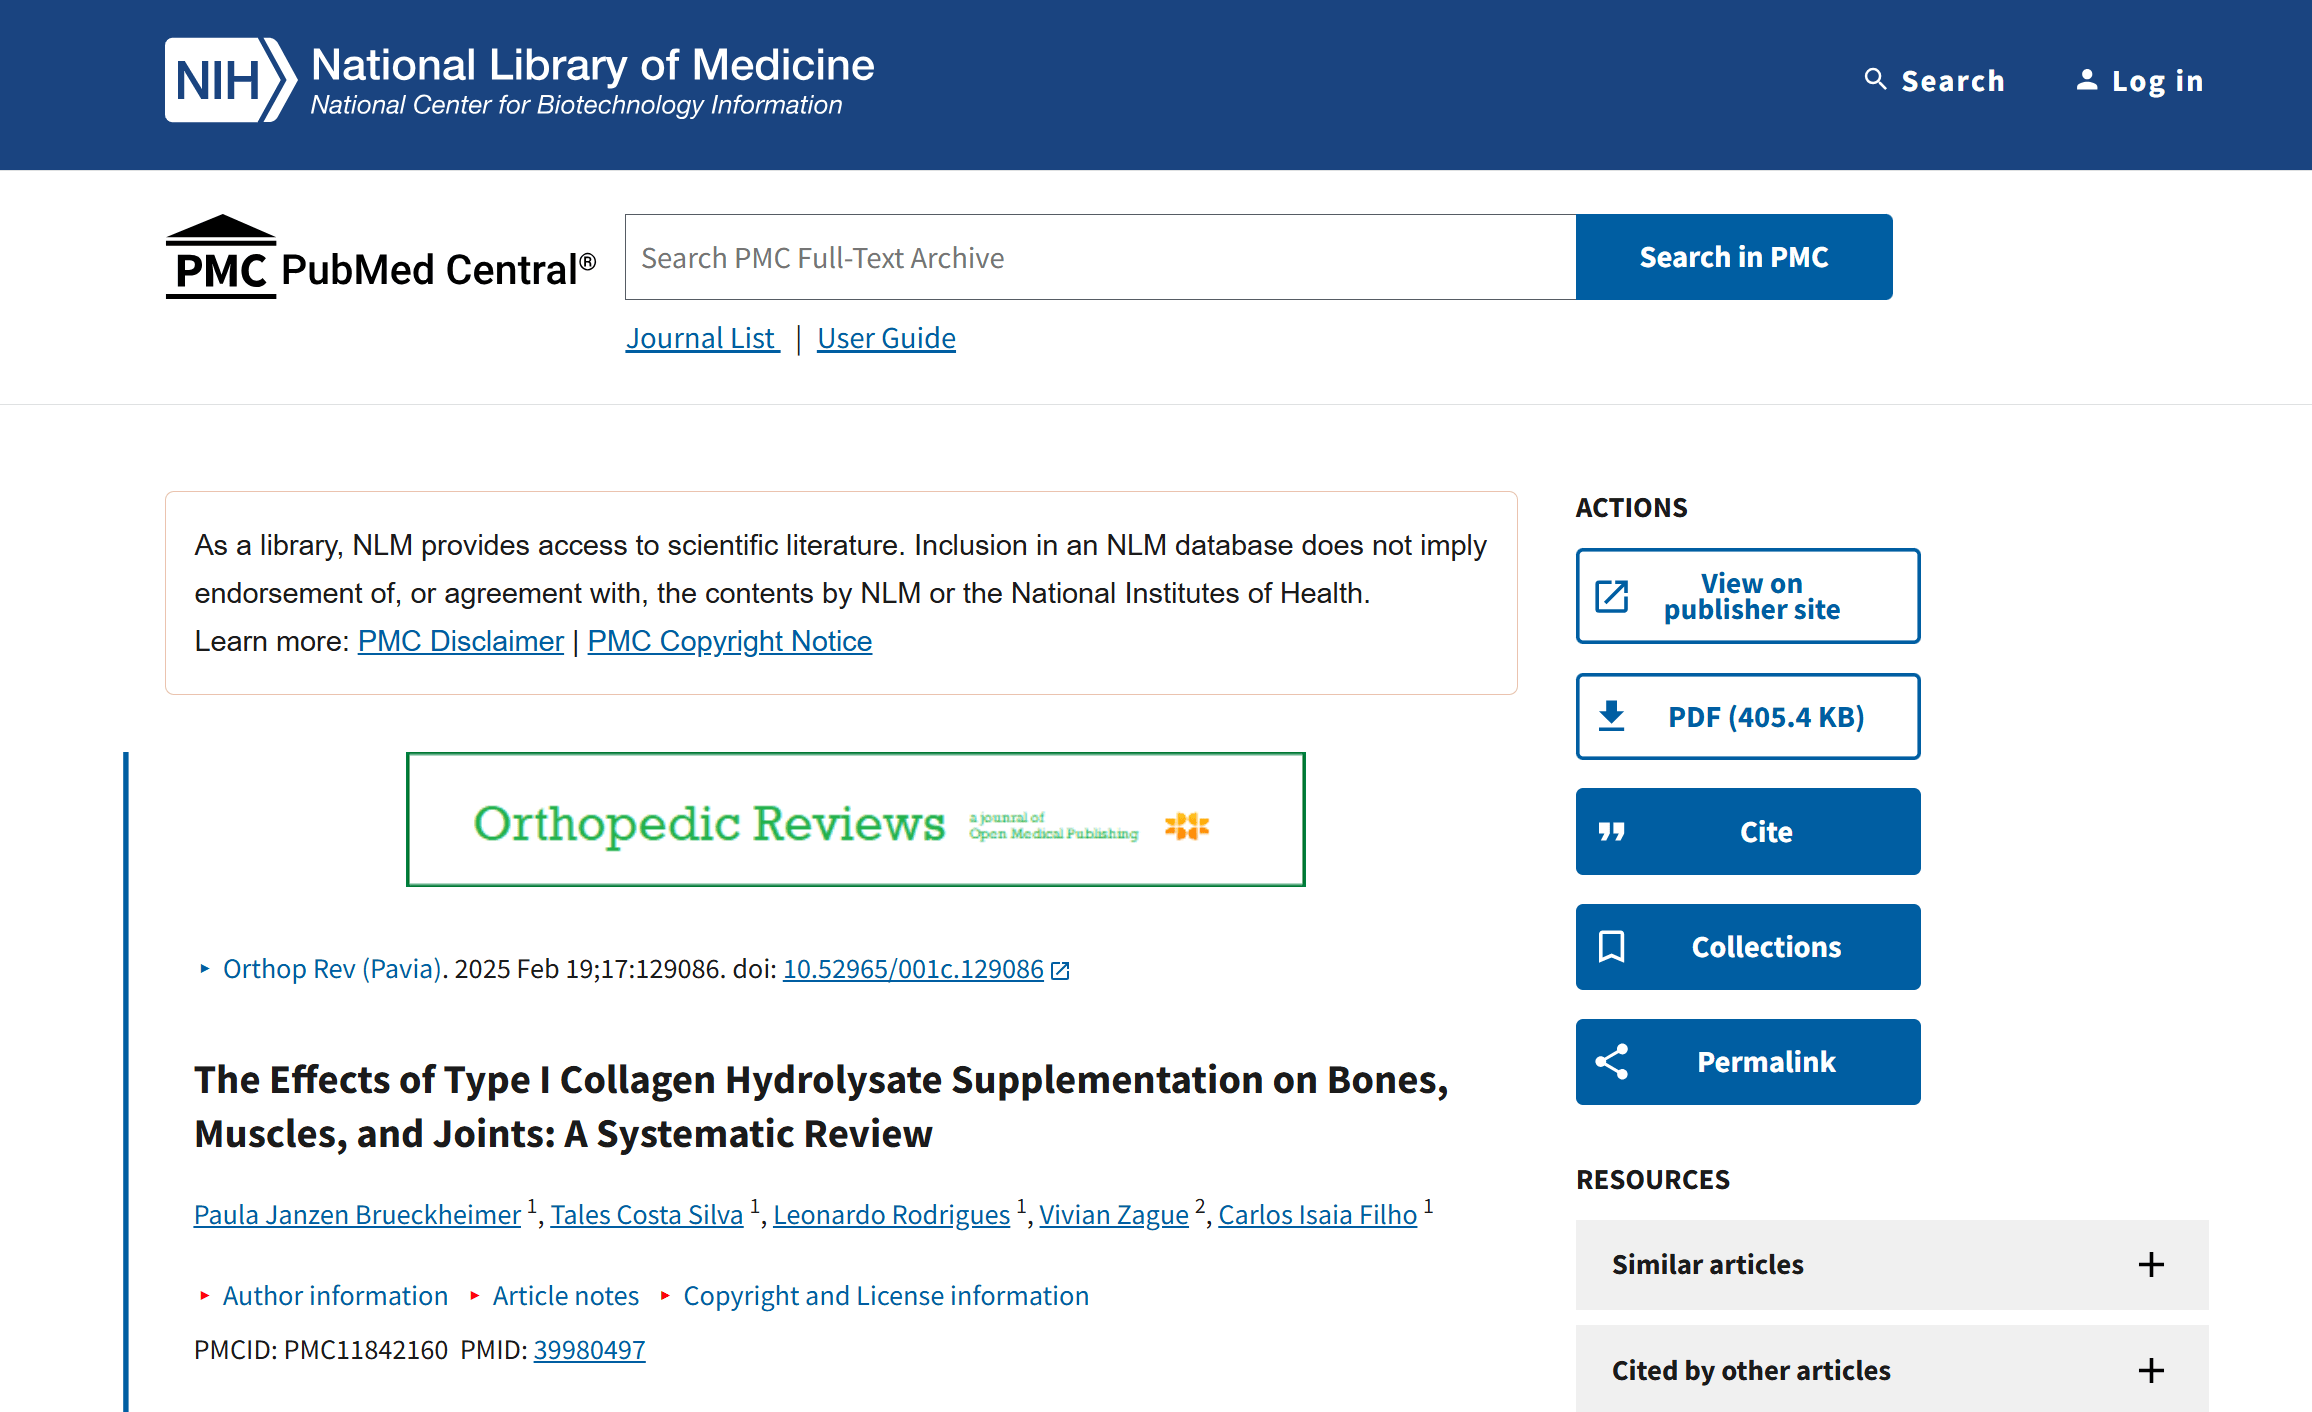This screenshot has height=1412, width=2312.
Task: Click the Search PMC Full-Text Archive field
Action: pos(1100,258)
